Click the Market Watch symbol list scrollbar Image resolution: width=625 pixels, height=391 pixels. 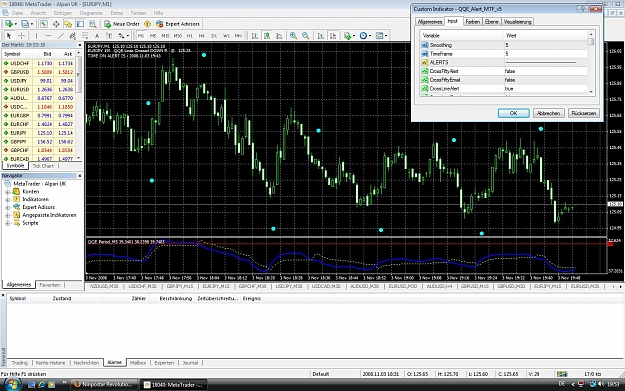(x=79, y=105)
